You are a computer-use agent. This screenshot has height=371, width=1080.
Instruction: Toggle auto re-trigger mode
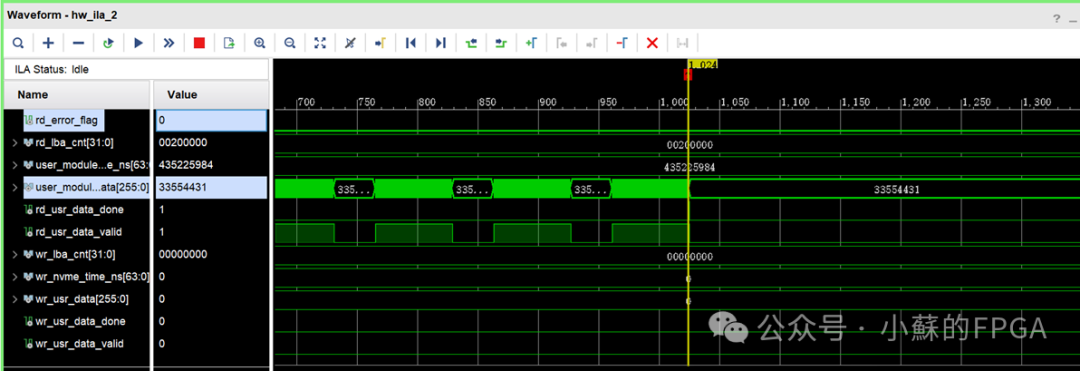(x=108, y=43)
